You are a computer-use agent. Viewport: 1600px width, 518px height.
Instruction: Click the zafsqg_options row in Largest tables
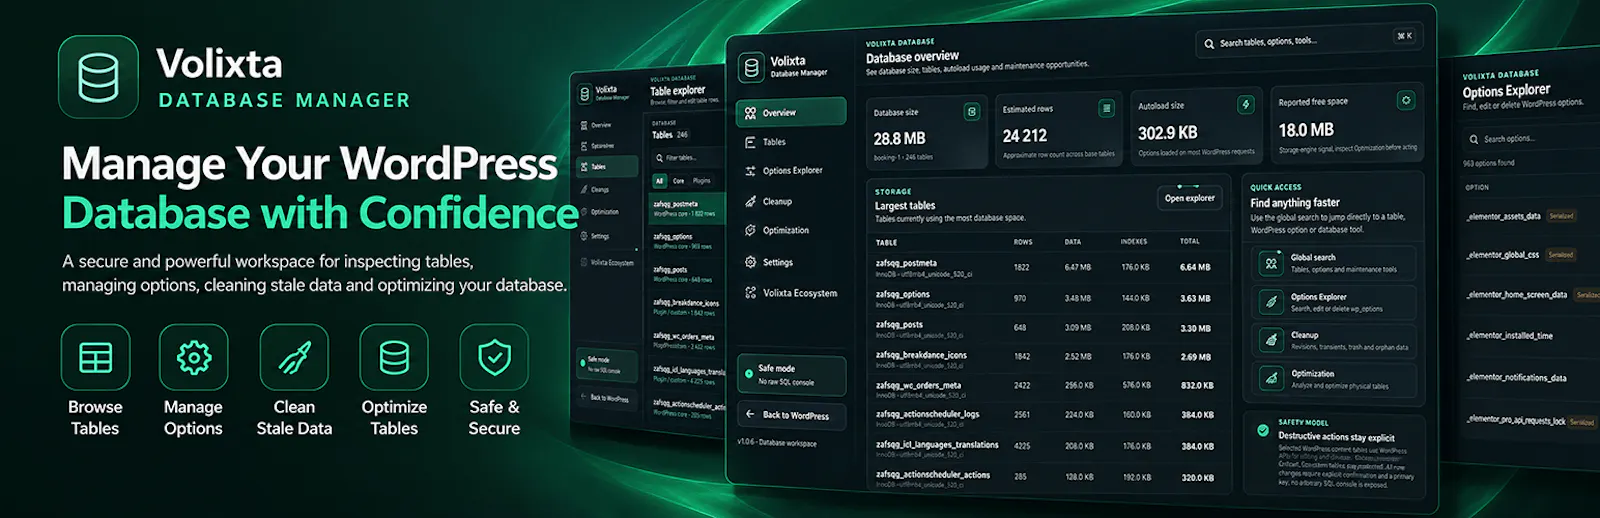[1049, 298]
